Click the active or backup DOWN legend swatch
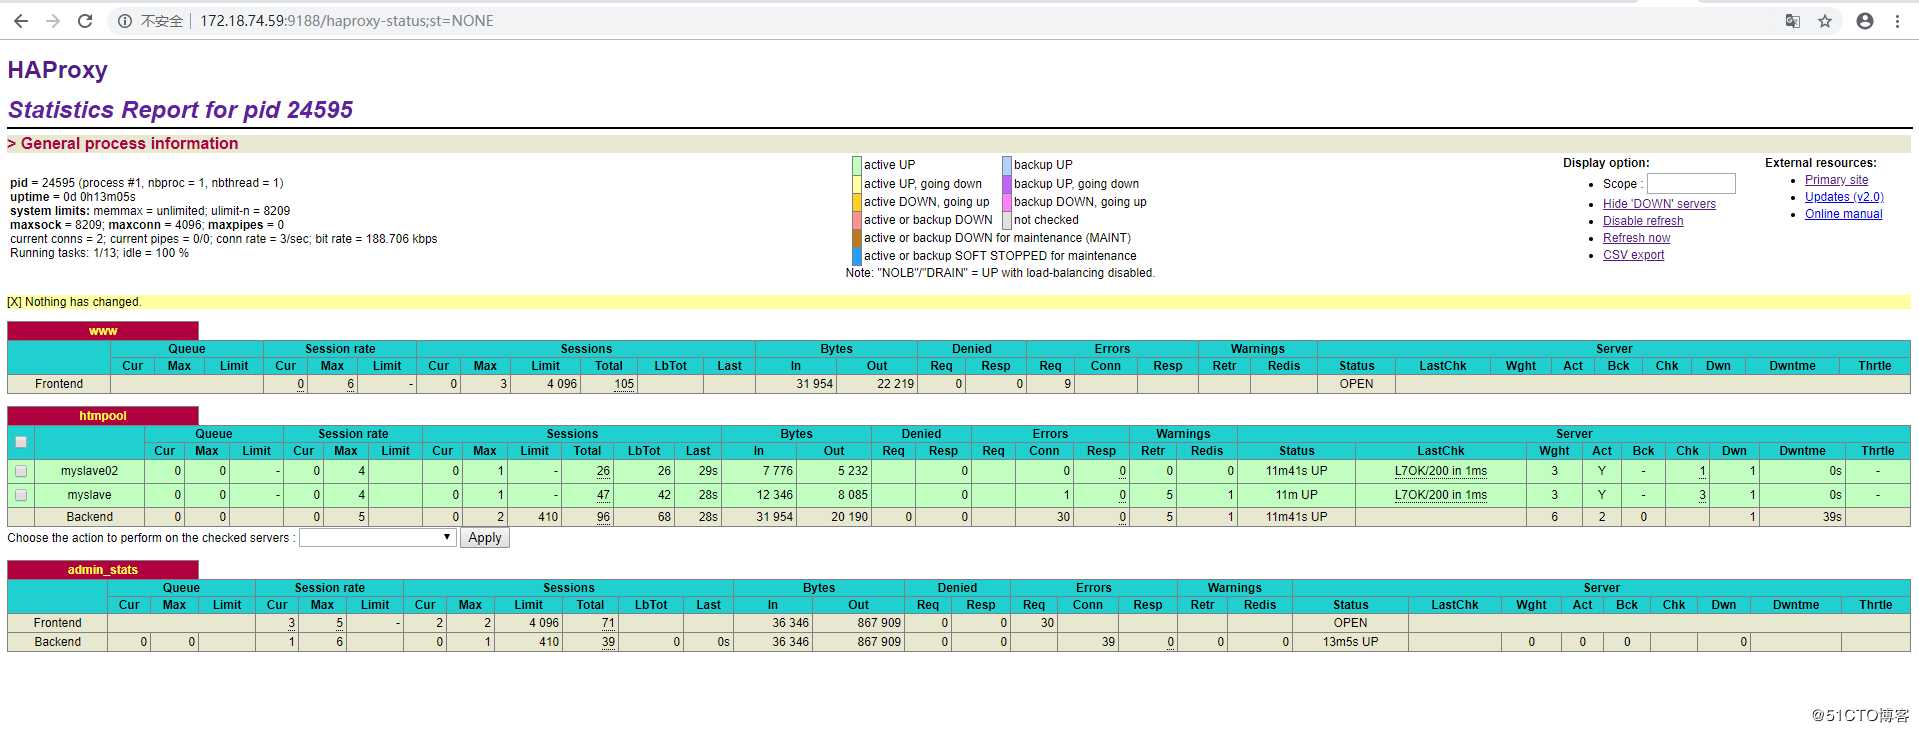1919x732 pixels. [x=856, y=220]
